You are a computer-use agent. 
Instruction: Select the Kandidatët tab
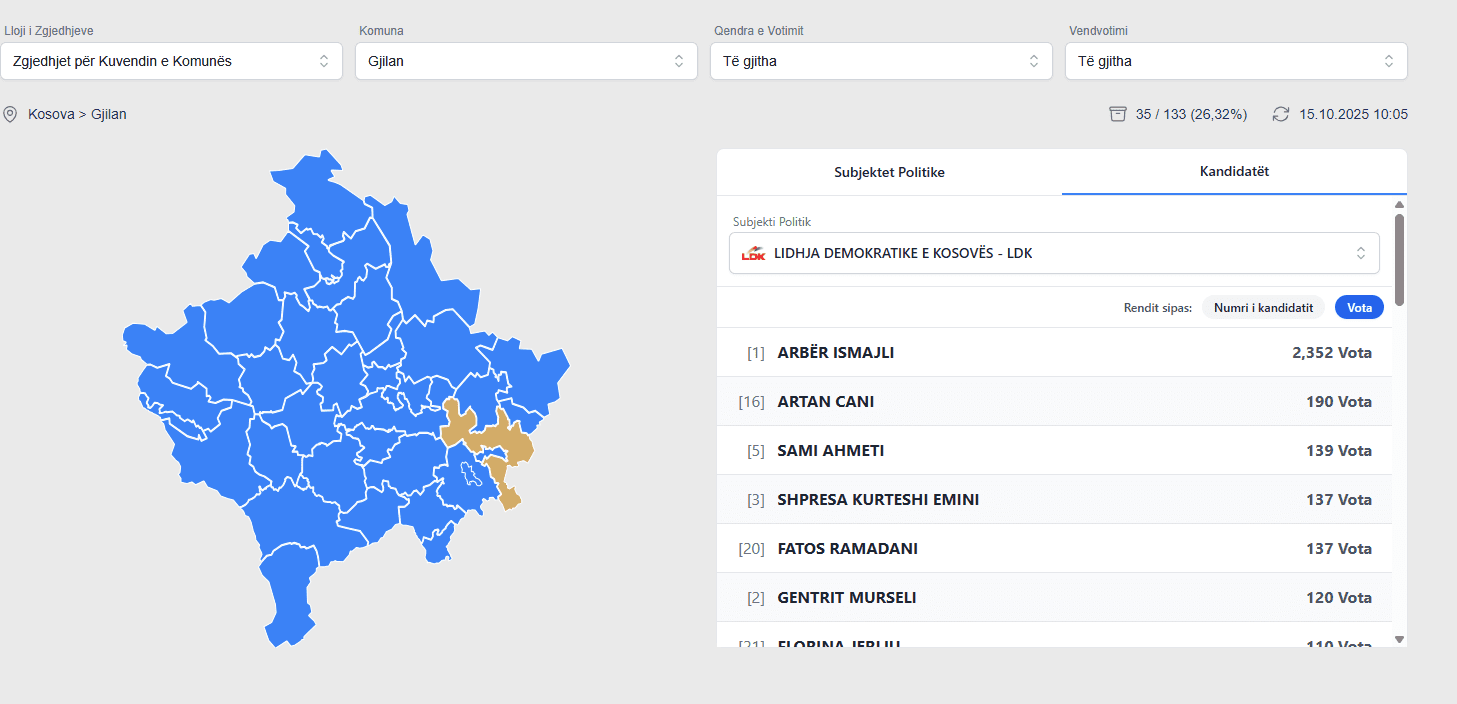point(1234,172)
